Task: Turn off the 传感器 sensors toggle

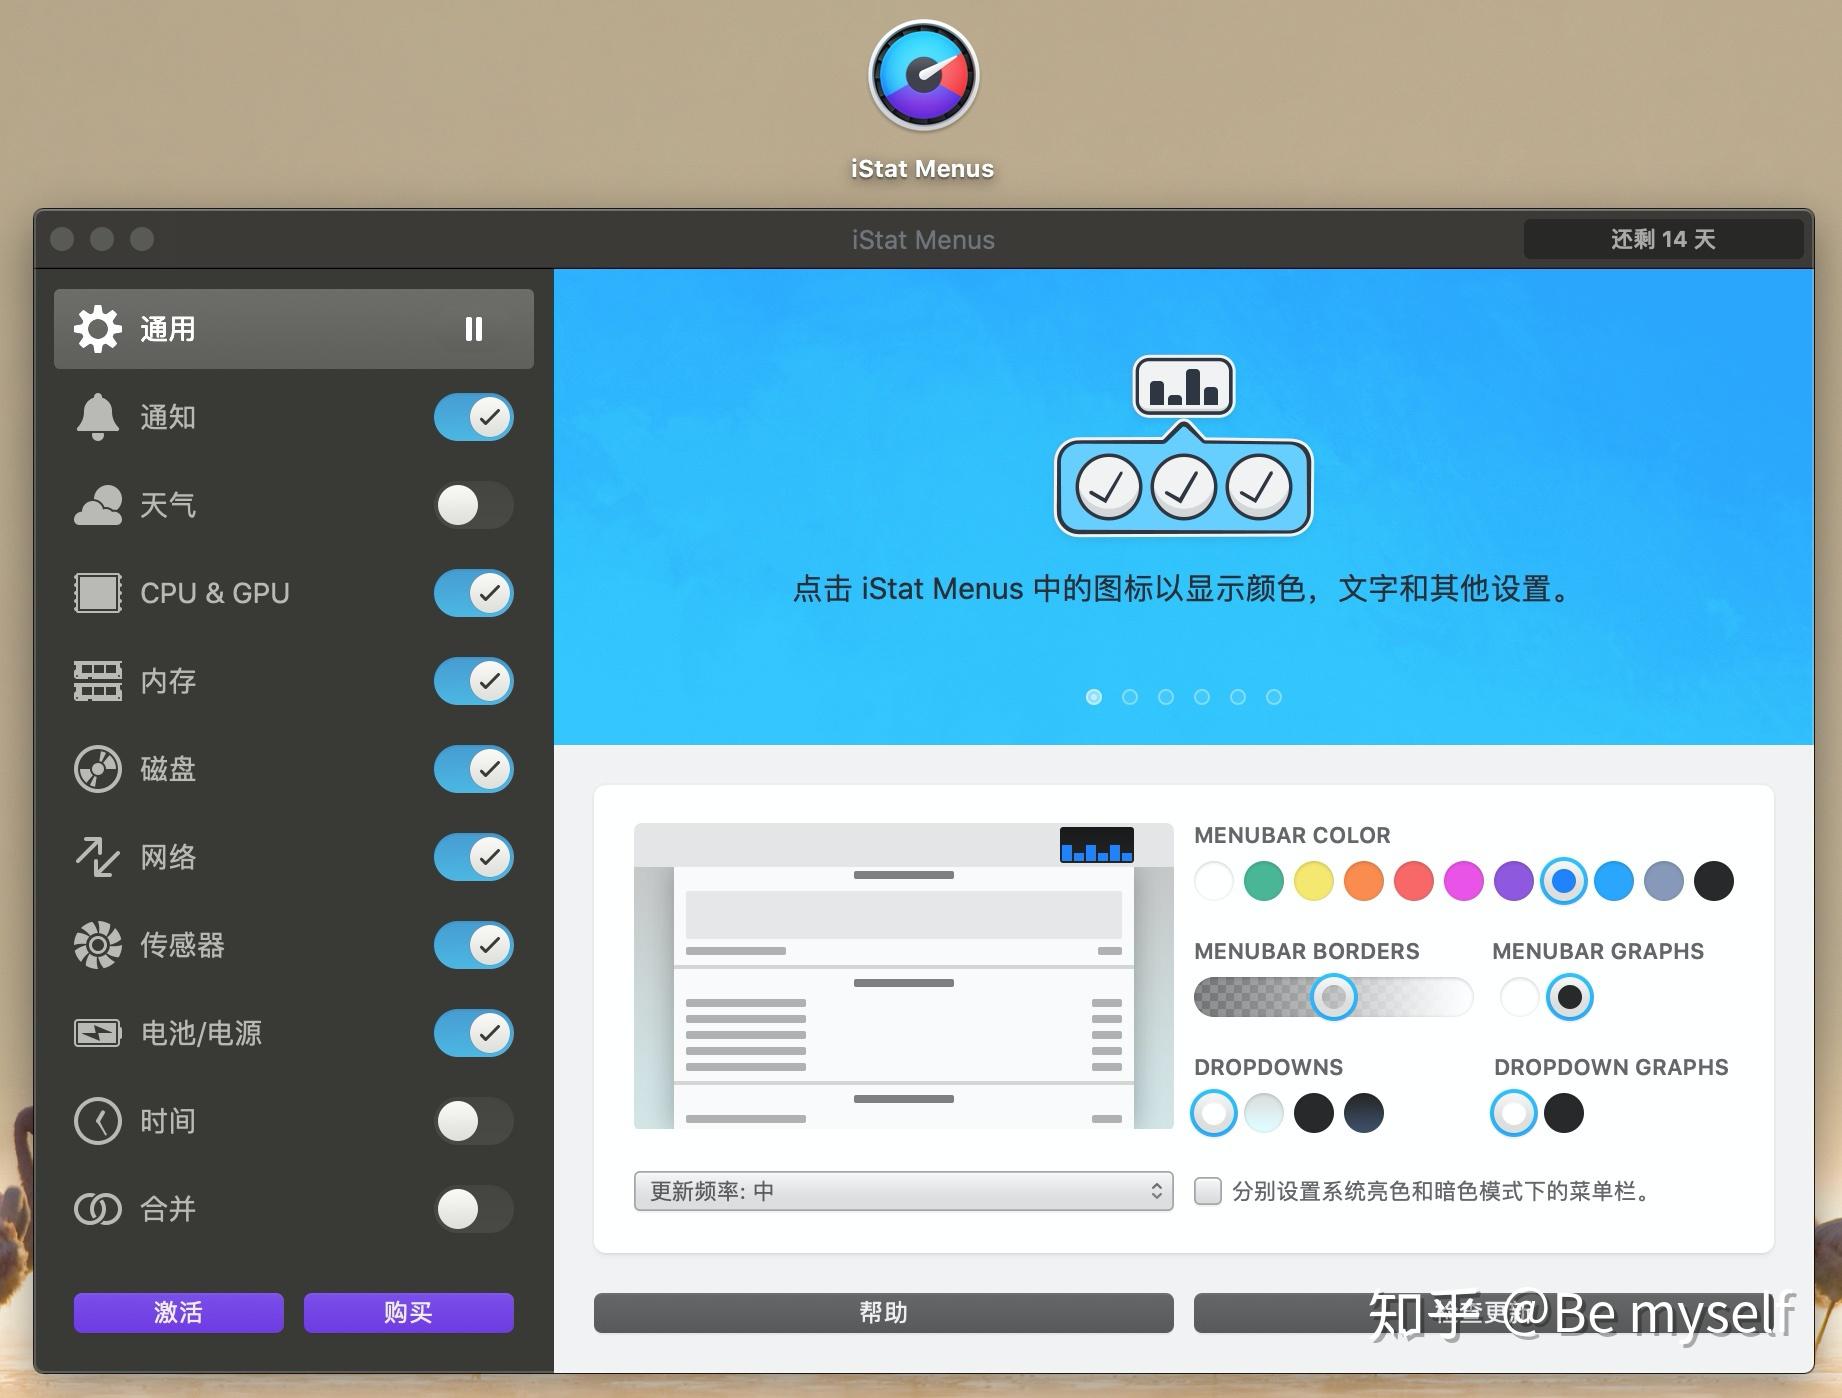Action: 474,945
